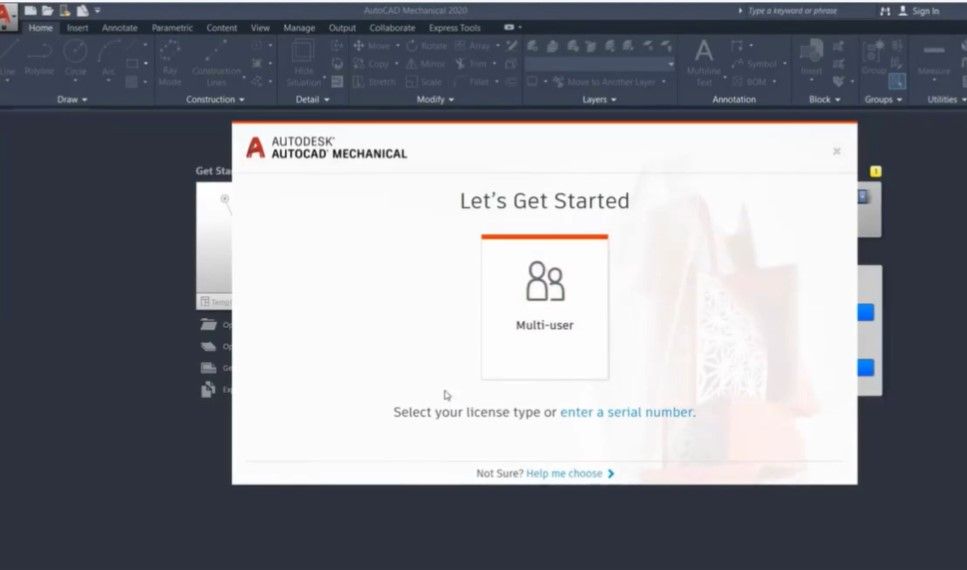Select the Scale tool
Viewport: 967px width, 570px height.
424,81
